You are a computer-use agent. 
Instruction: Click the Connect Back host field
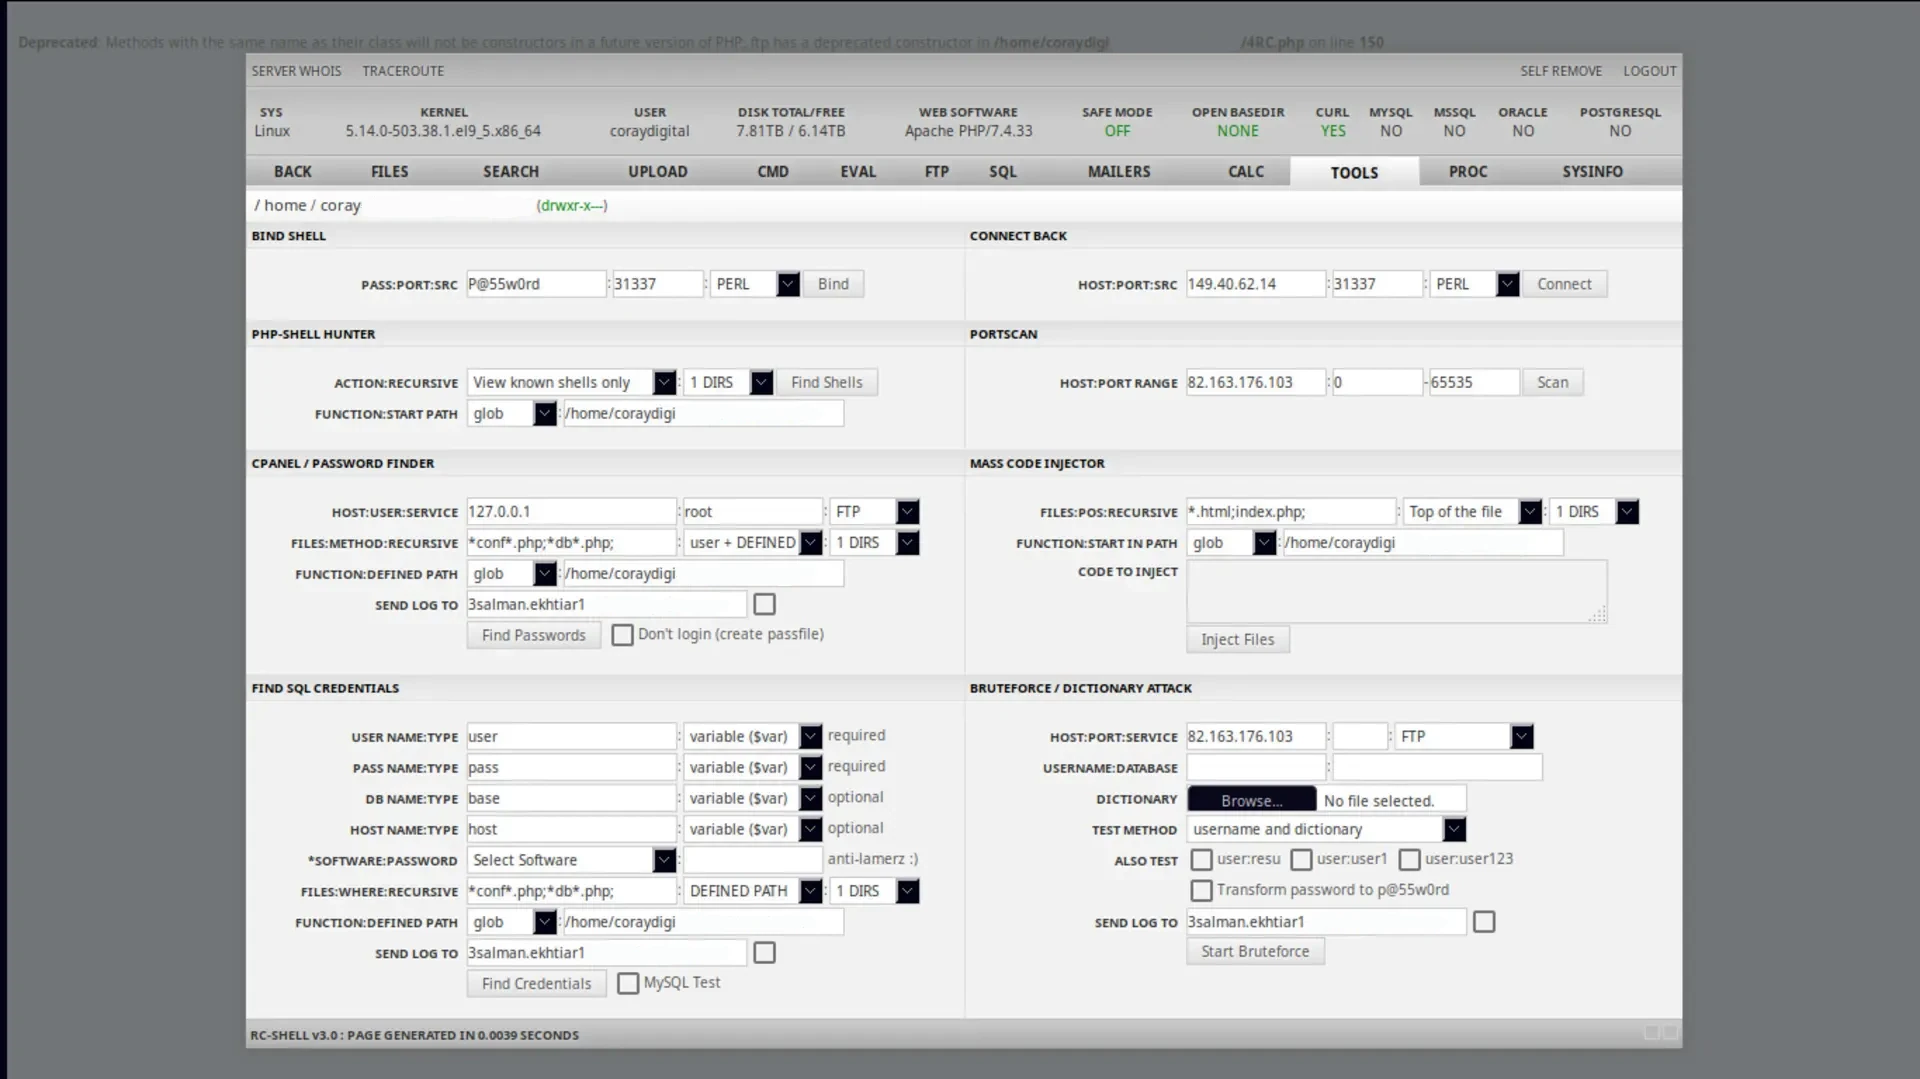(1256, 284)
